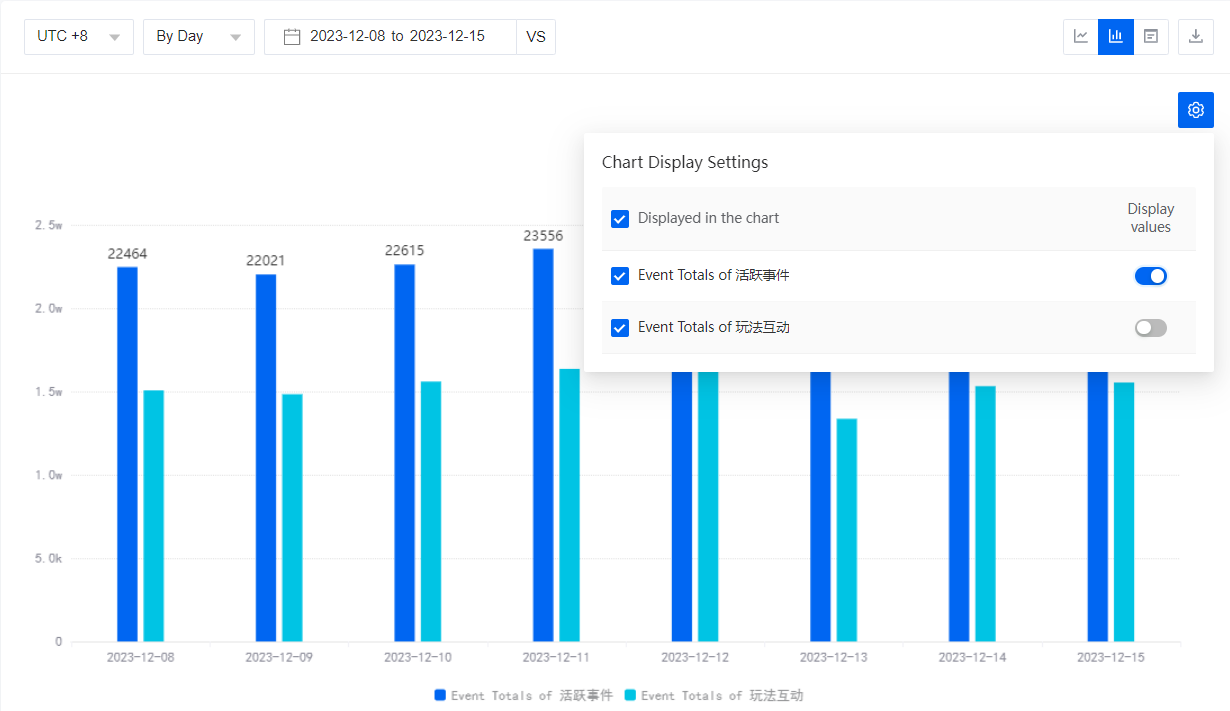Open the UTC +8 timezone dropdown
The image size is (1230, 711).
point(78,36)
